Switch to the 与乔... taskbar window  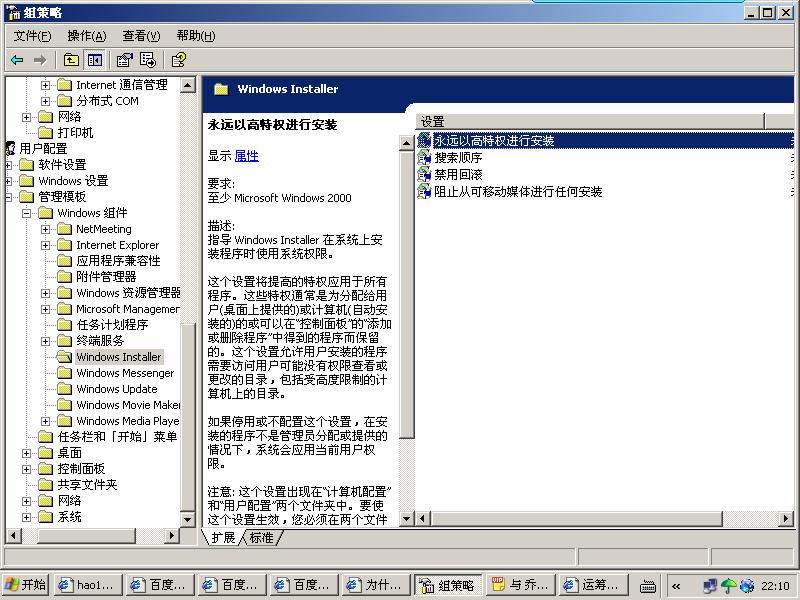(520, 585)
